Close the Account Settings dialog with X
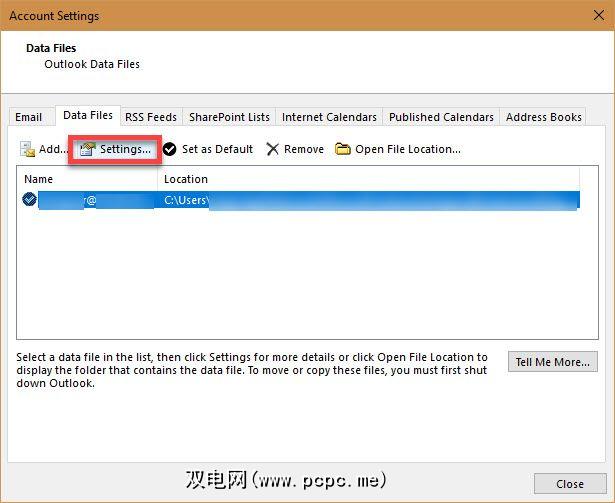Screen dimensions: 615x503 pyautogui.click(x=599, y=15)
